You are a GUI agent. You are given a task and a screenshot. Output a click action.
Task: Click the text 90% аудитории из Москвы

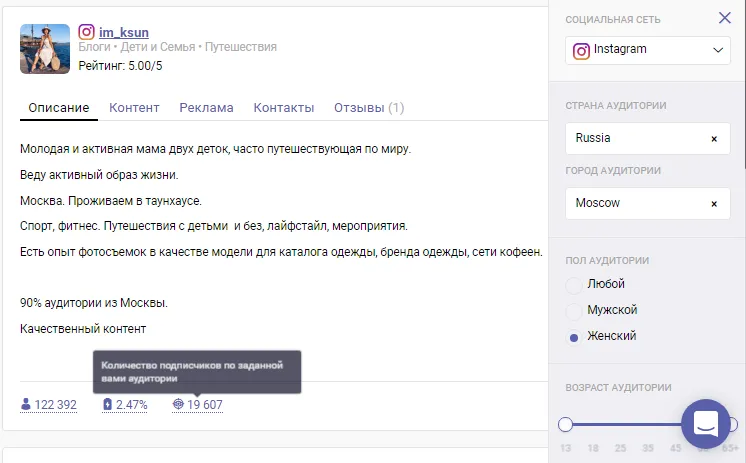tap(94, 303)
